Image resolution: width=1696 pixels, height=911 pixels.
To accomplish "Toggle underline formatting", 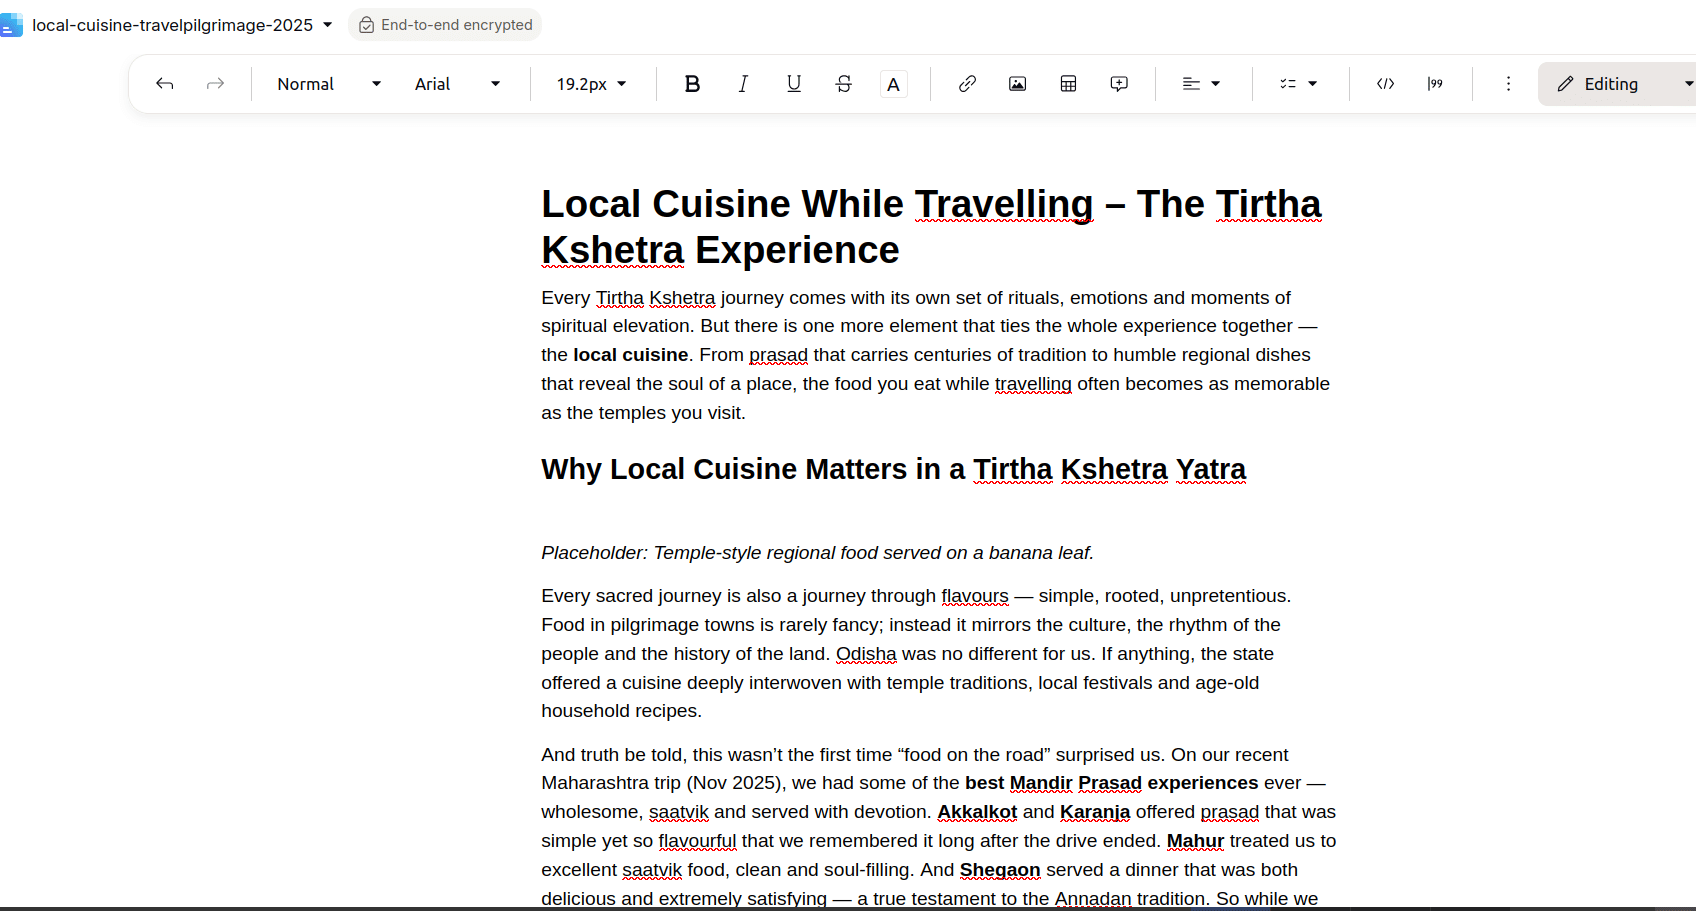I will point(794,84).
